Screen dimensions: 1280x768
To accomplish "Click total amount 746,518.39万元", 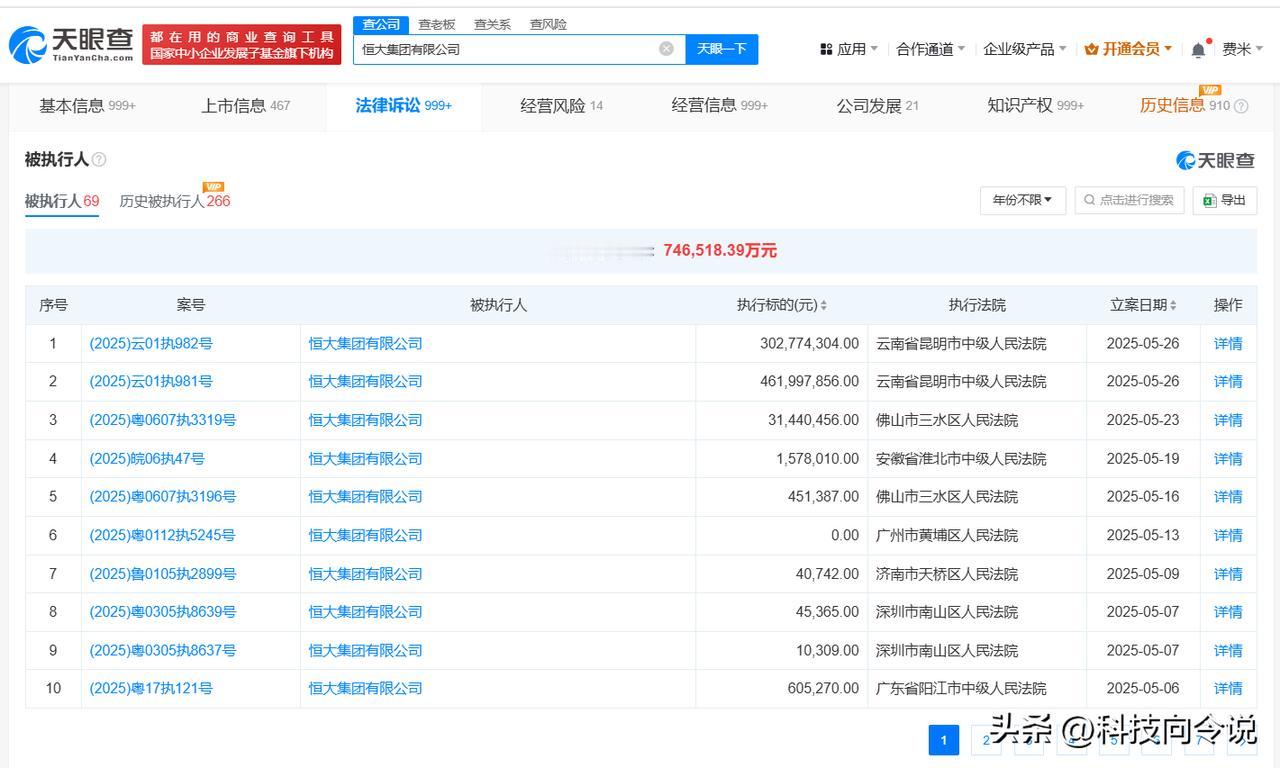I will [x=720, y=251].
